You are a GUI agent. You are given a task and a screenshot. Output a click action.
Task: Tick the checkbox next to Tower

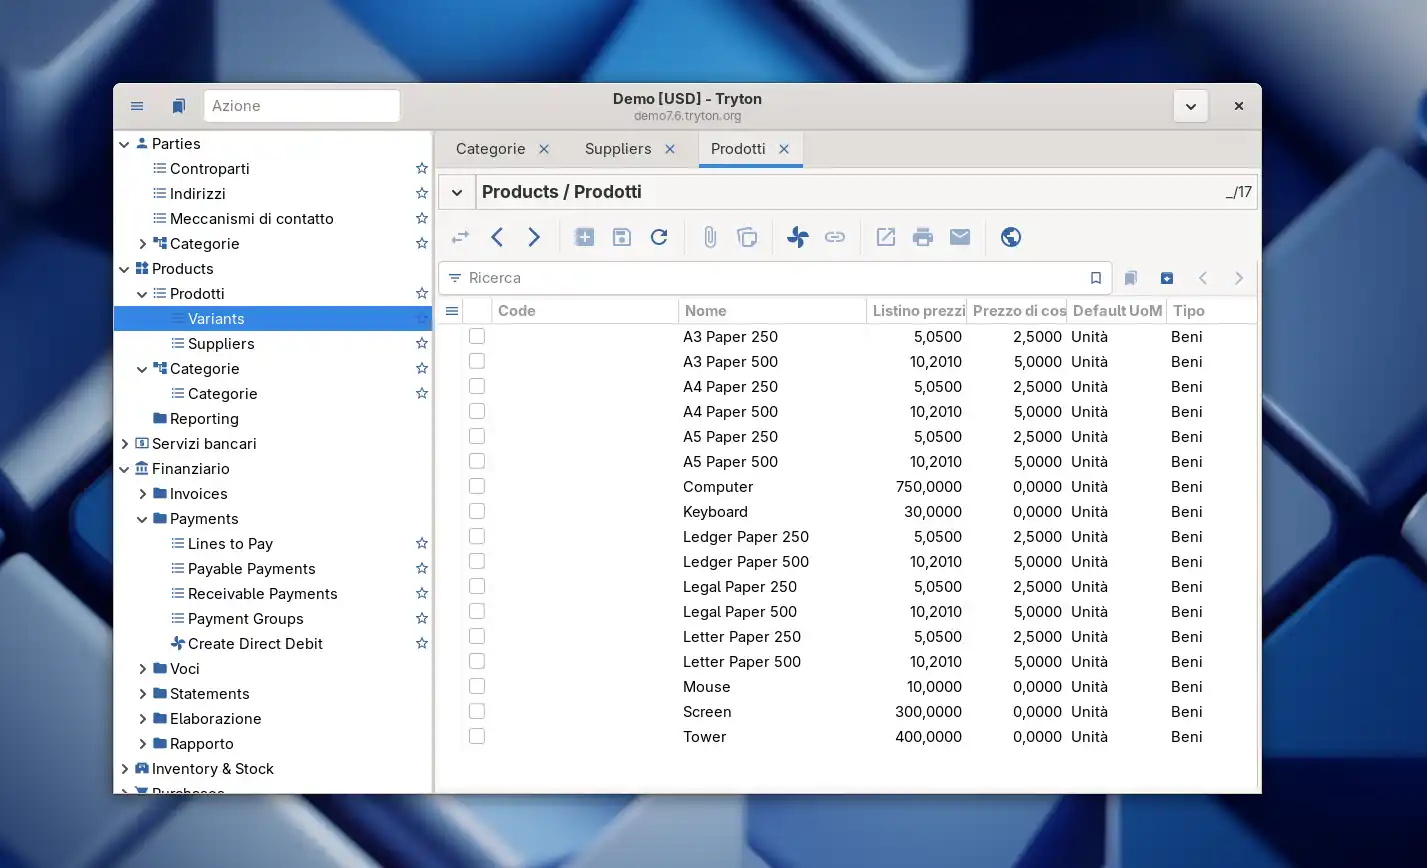click(x=477, y=737)
